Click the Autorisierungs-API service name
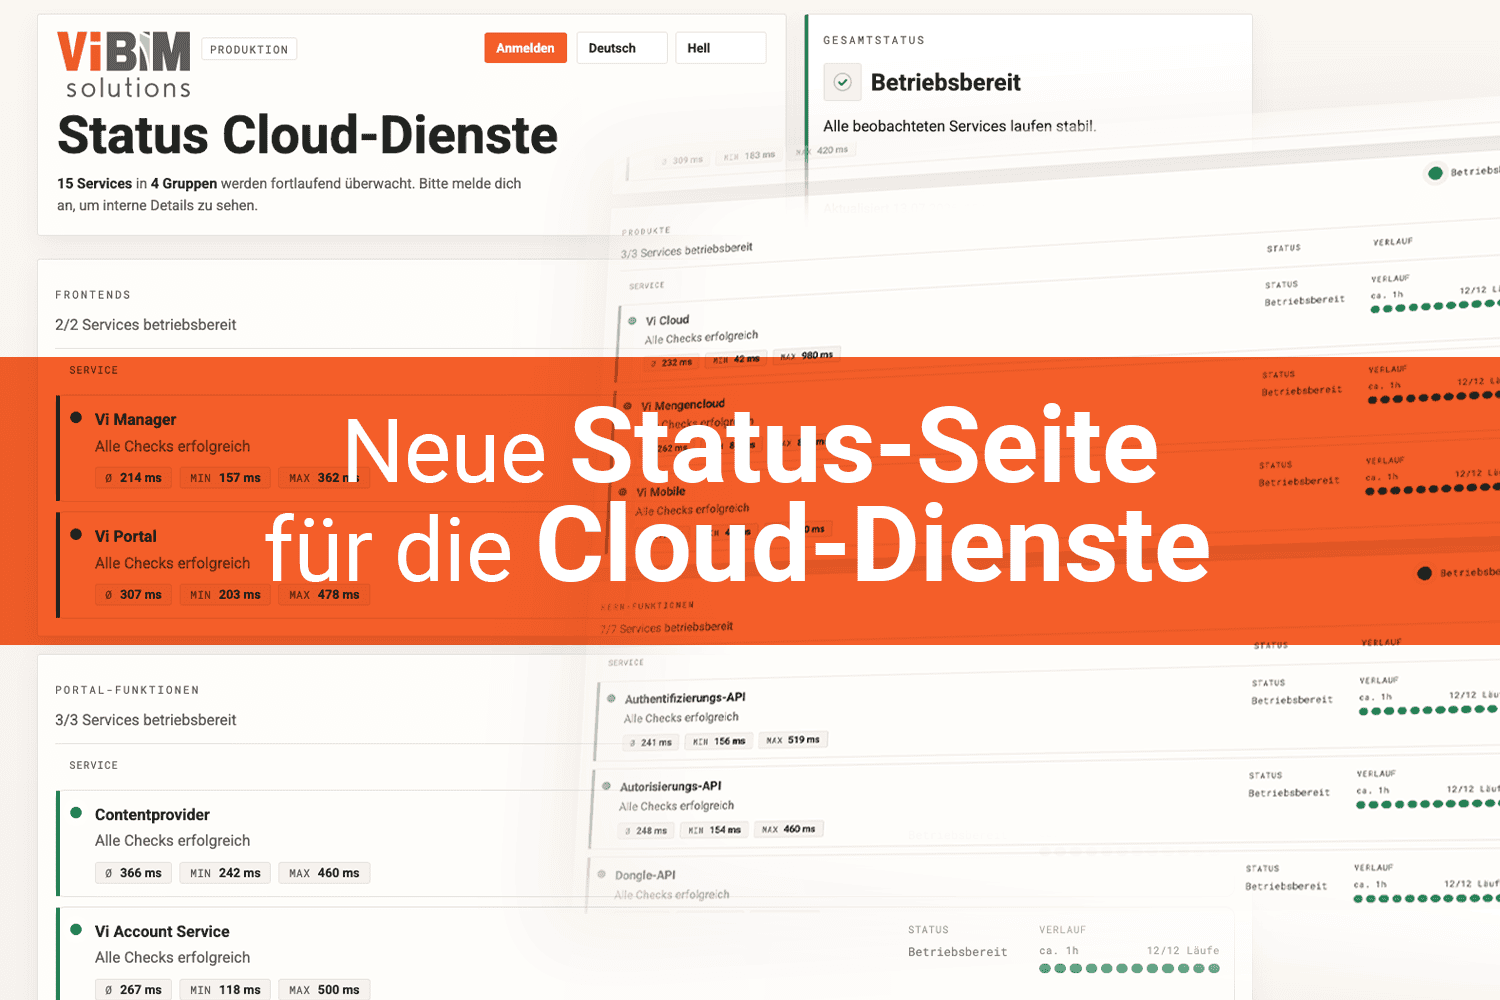 coord(670,786)
